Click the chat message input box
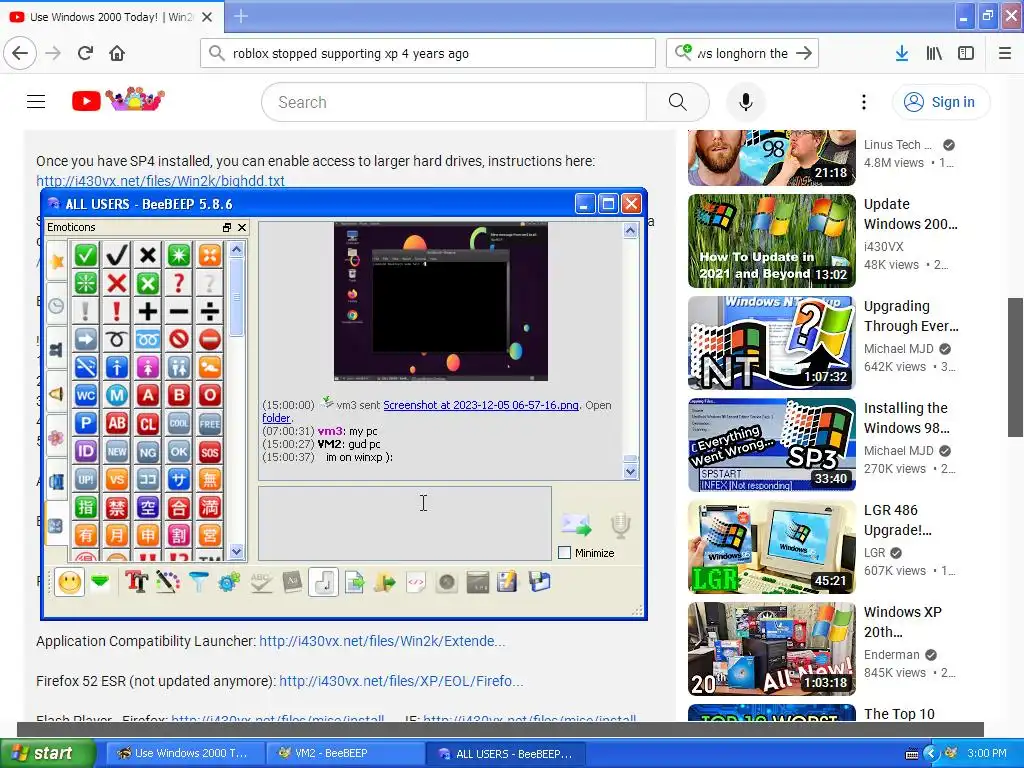This screenshot has width=1024, height=768. click(x=405, y=523)
